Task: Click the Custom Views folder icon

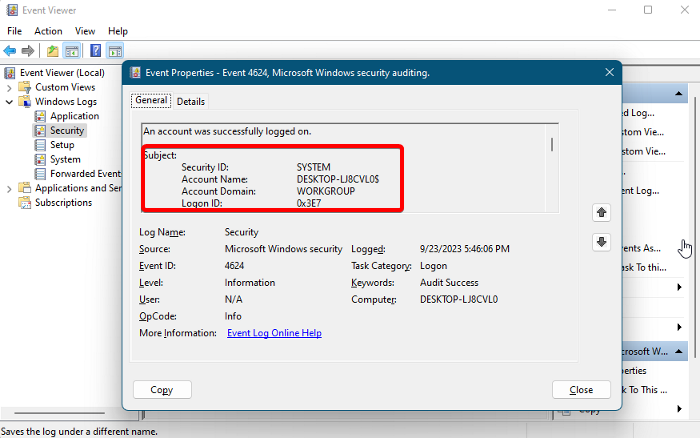Action: [25, 87]
